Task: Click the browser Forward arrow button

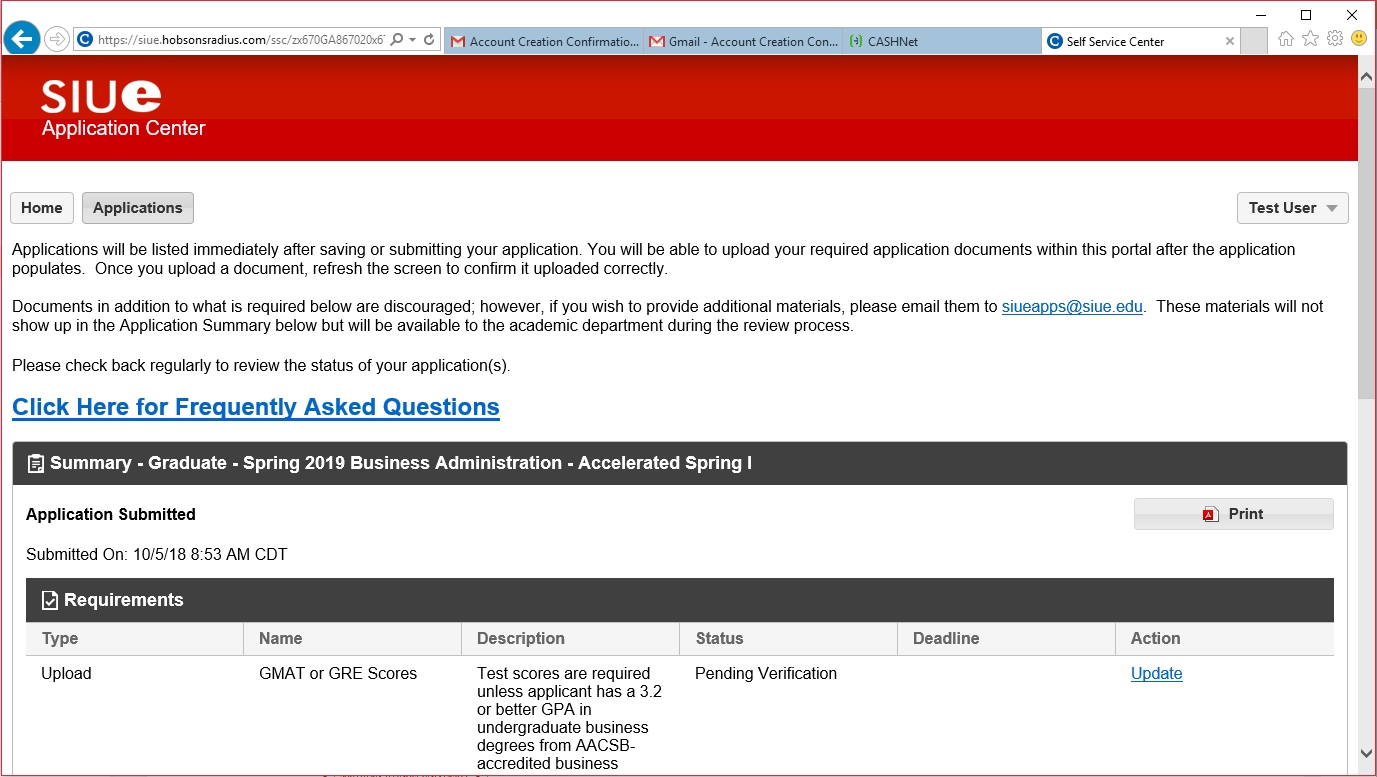Action: tap(57, 40)
